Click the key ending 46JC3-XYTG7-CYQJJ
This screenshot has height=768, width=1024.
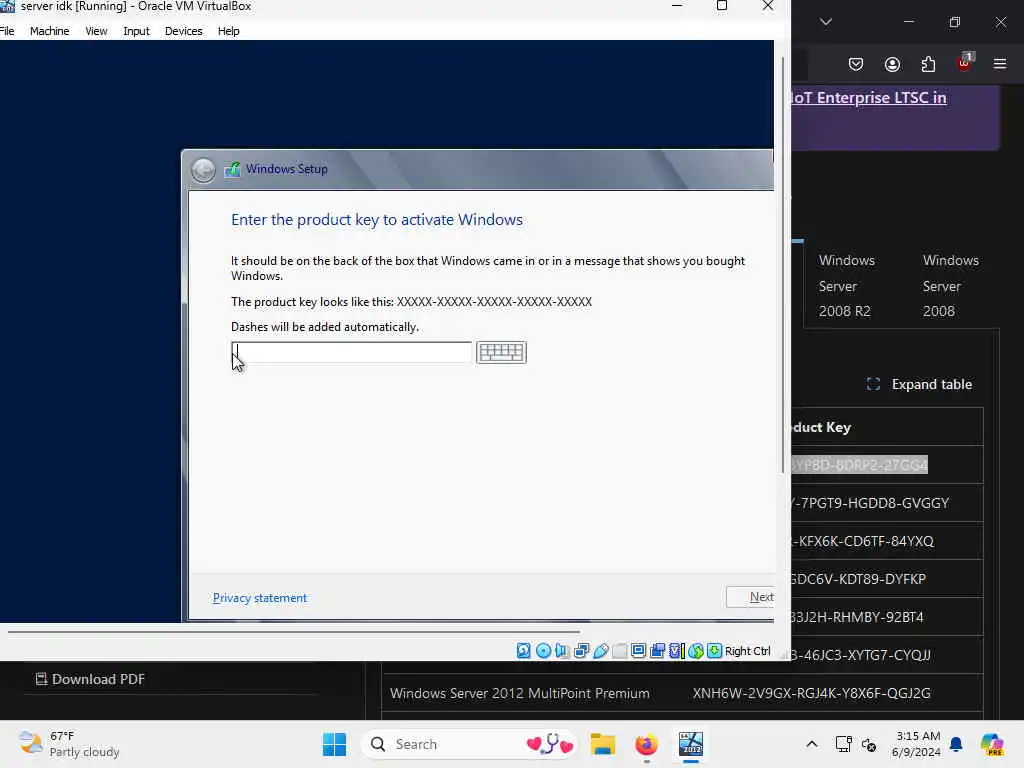(x=861, y=654)
